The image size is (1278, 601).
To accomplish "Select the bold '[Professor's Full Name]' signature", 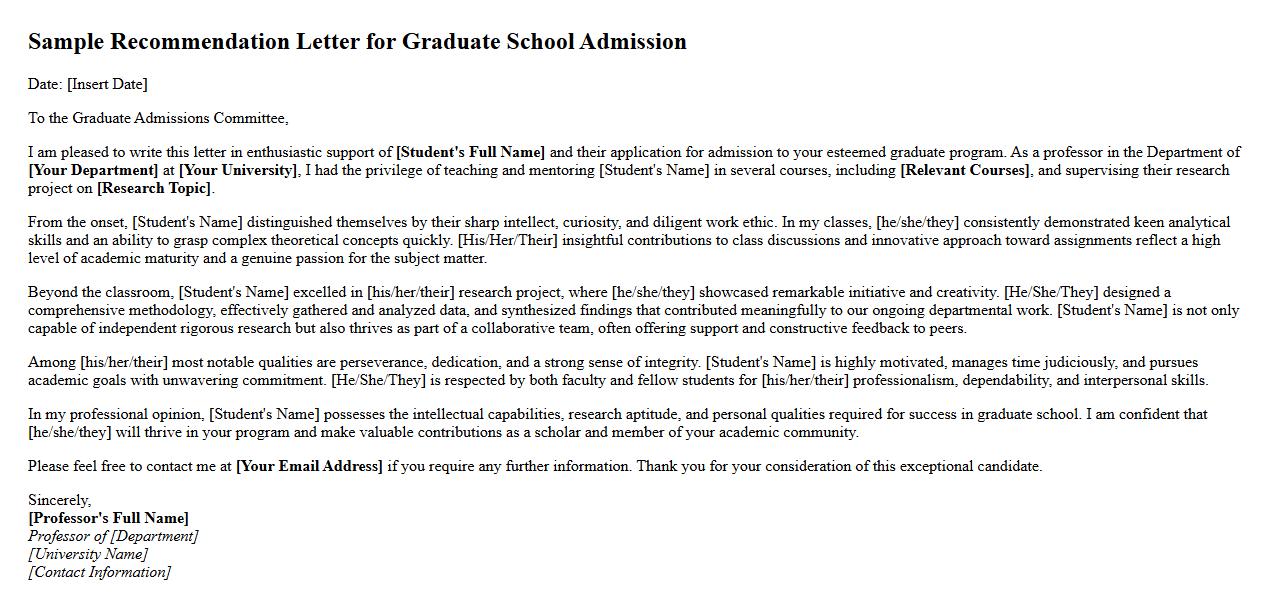I will click(x=108, y=518).
